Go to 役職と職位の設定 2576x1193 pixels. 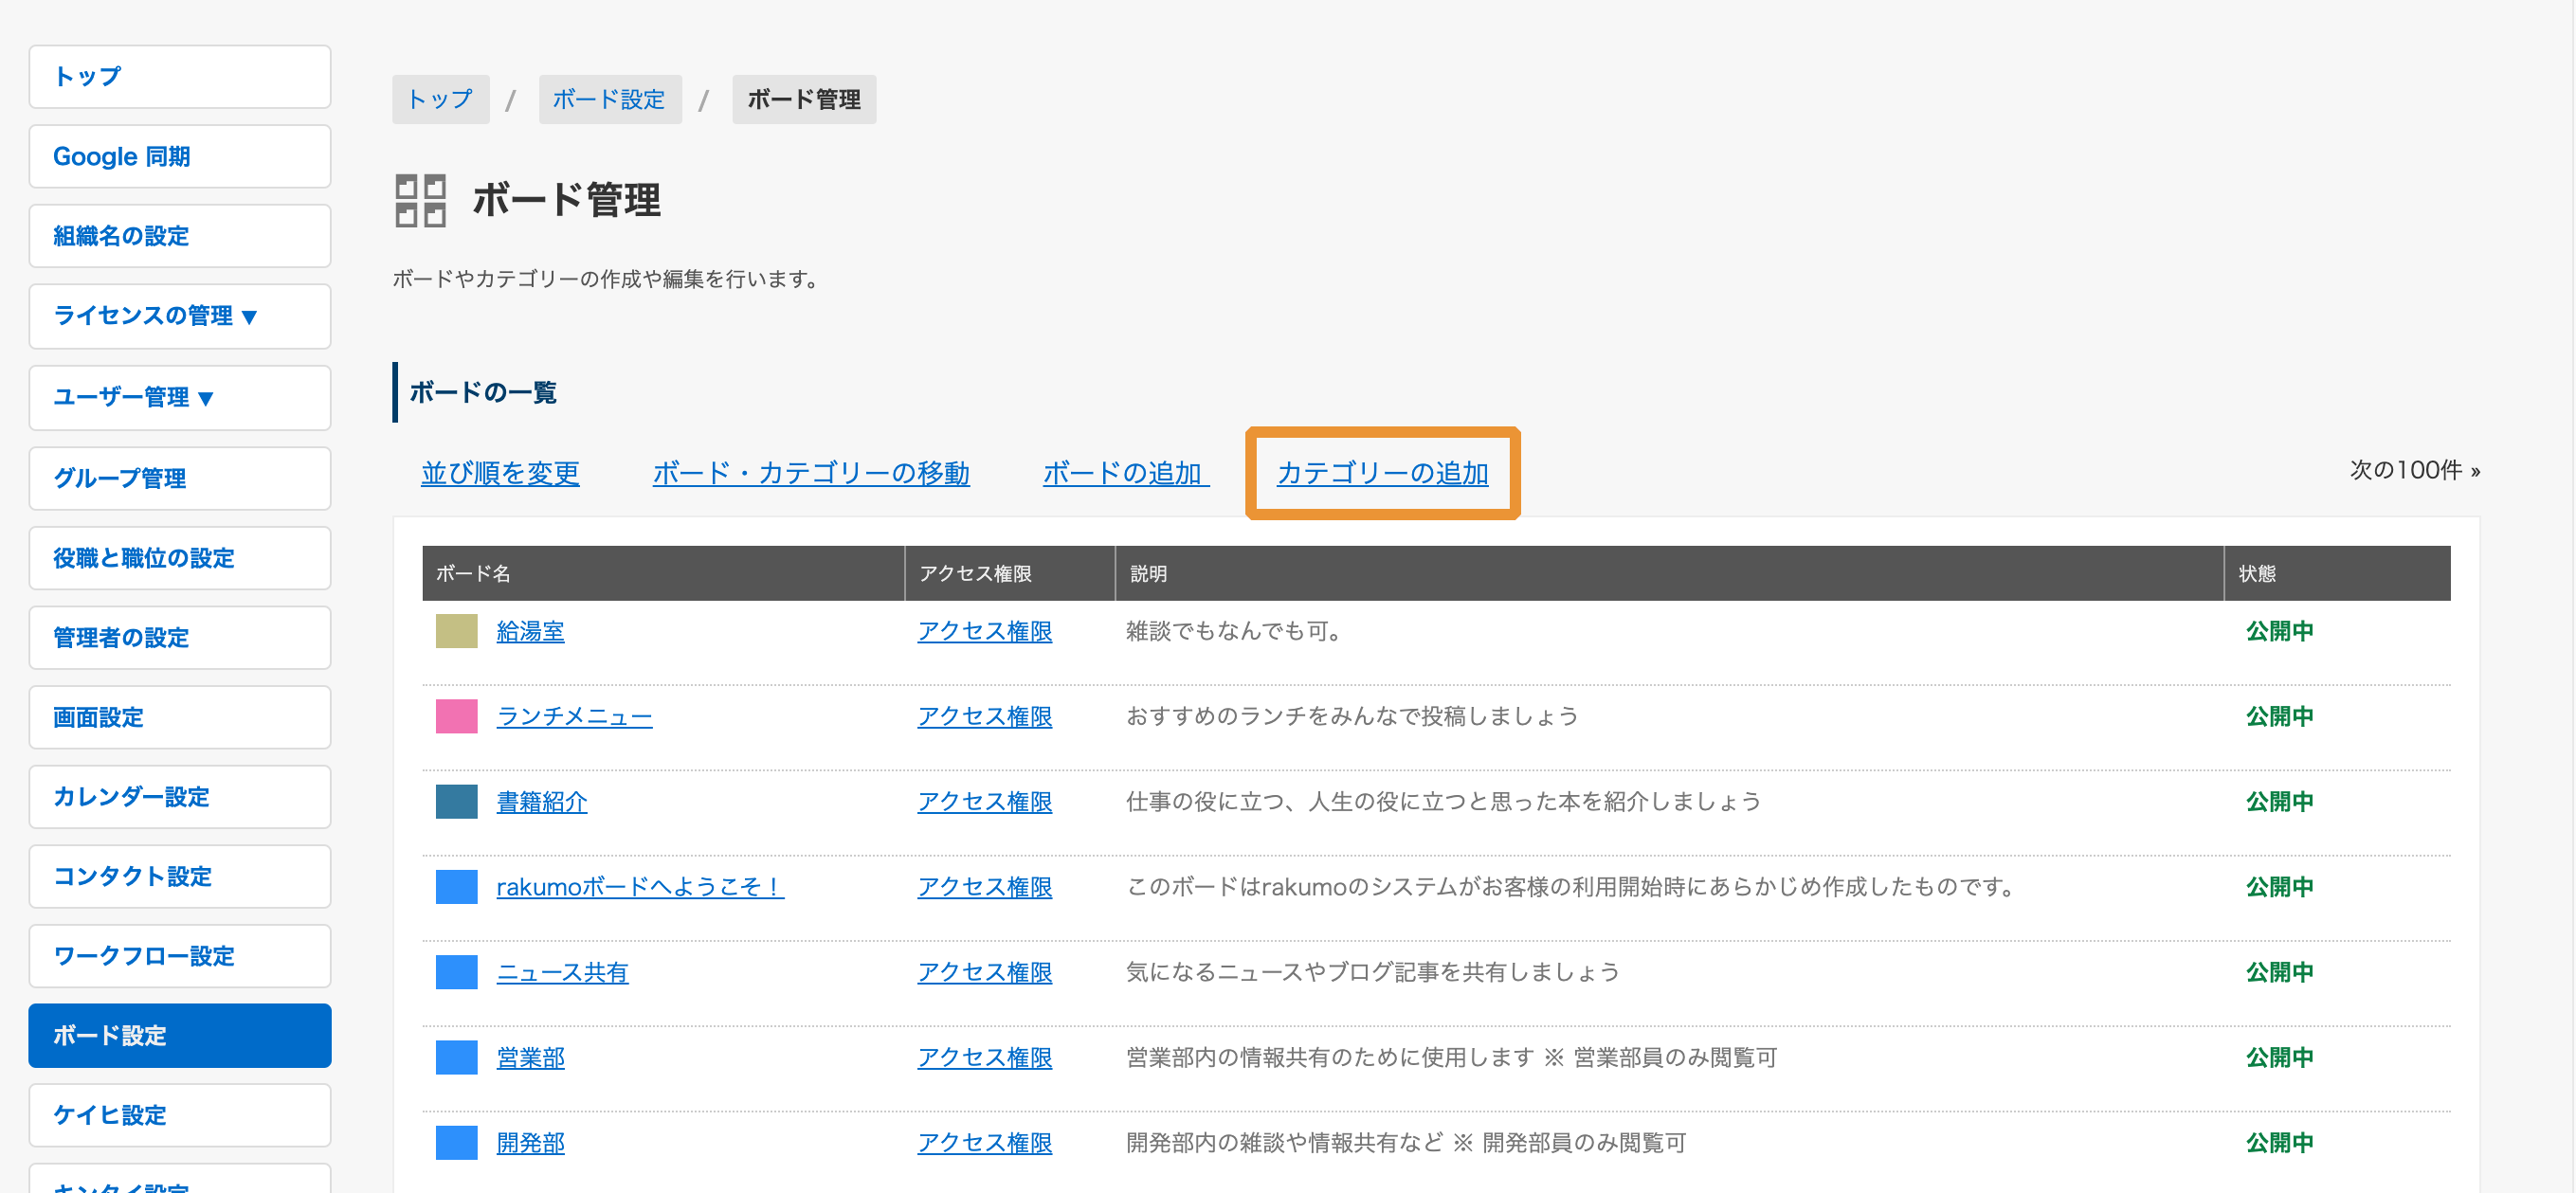[180, 558]
